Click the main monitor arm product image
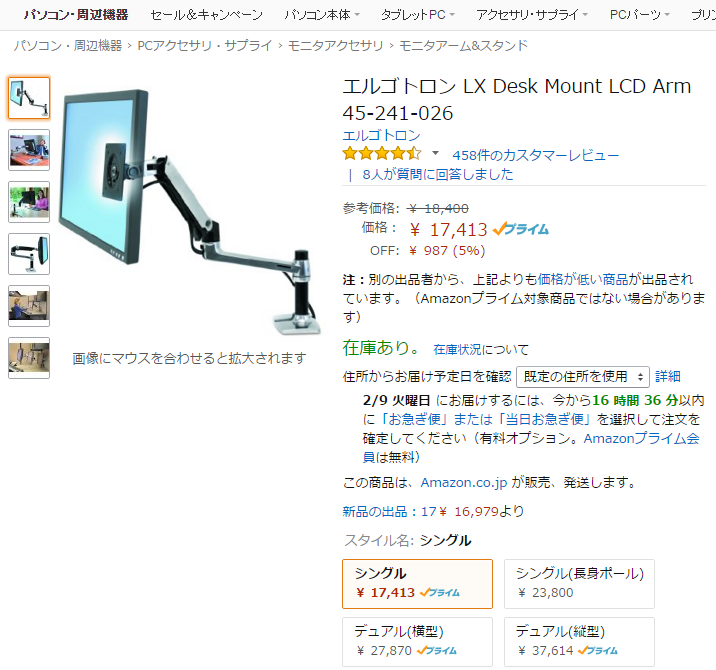 tap(190, 210)
